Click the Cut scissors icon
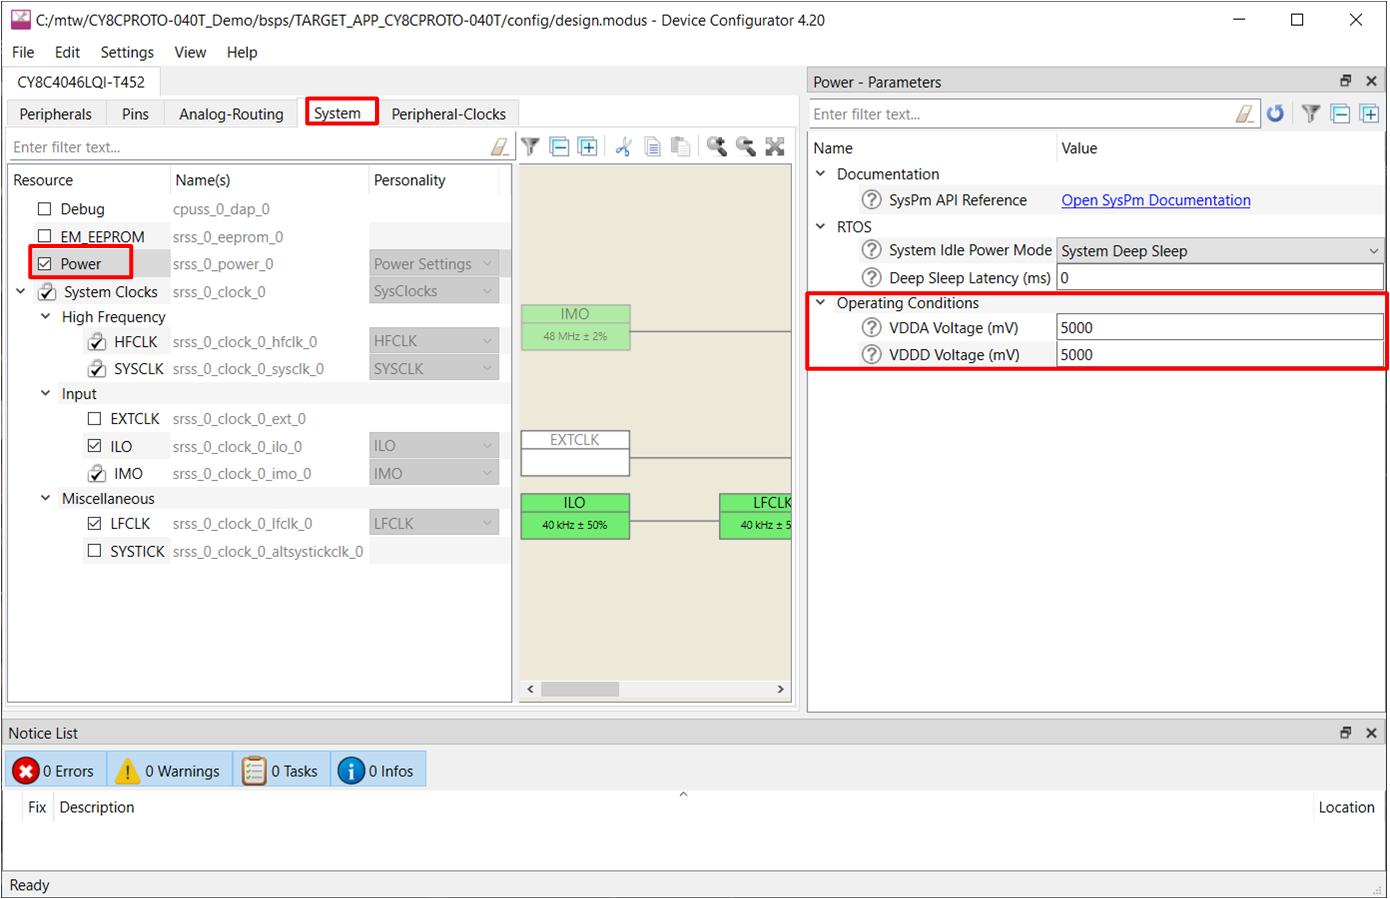Screen dimensions: 1390x899 pos(623,147)
